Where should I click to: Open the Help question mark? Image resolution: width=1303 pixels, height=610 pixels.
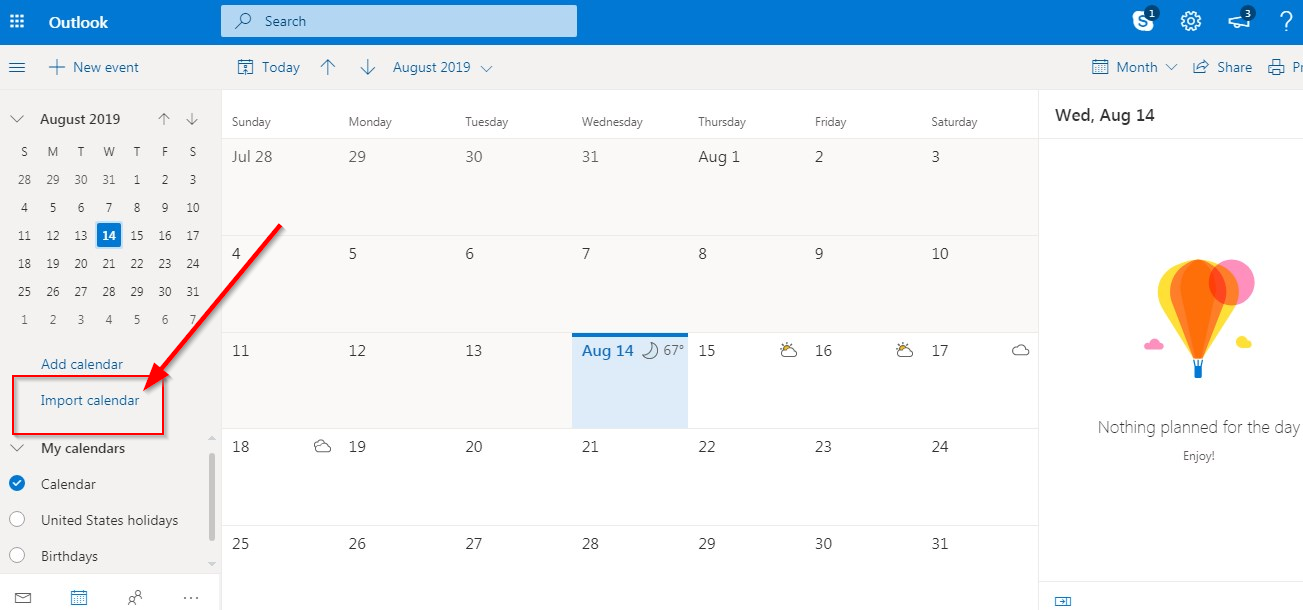tap(1286, 21)
